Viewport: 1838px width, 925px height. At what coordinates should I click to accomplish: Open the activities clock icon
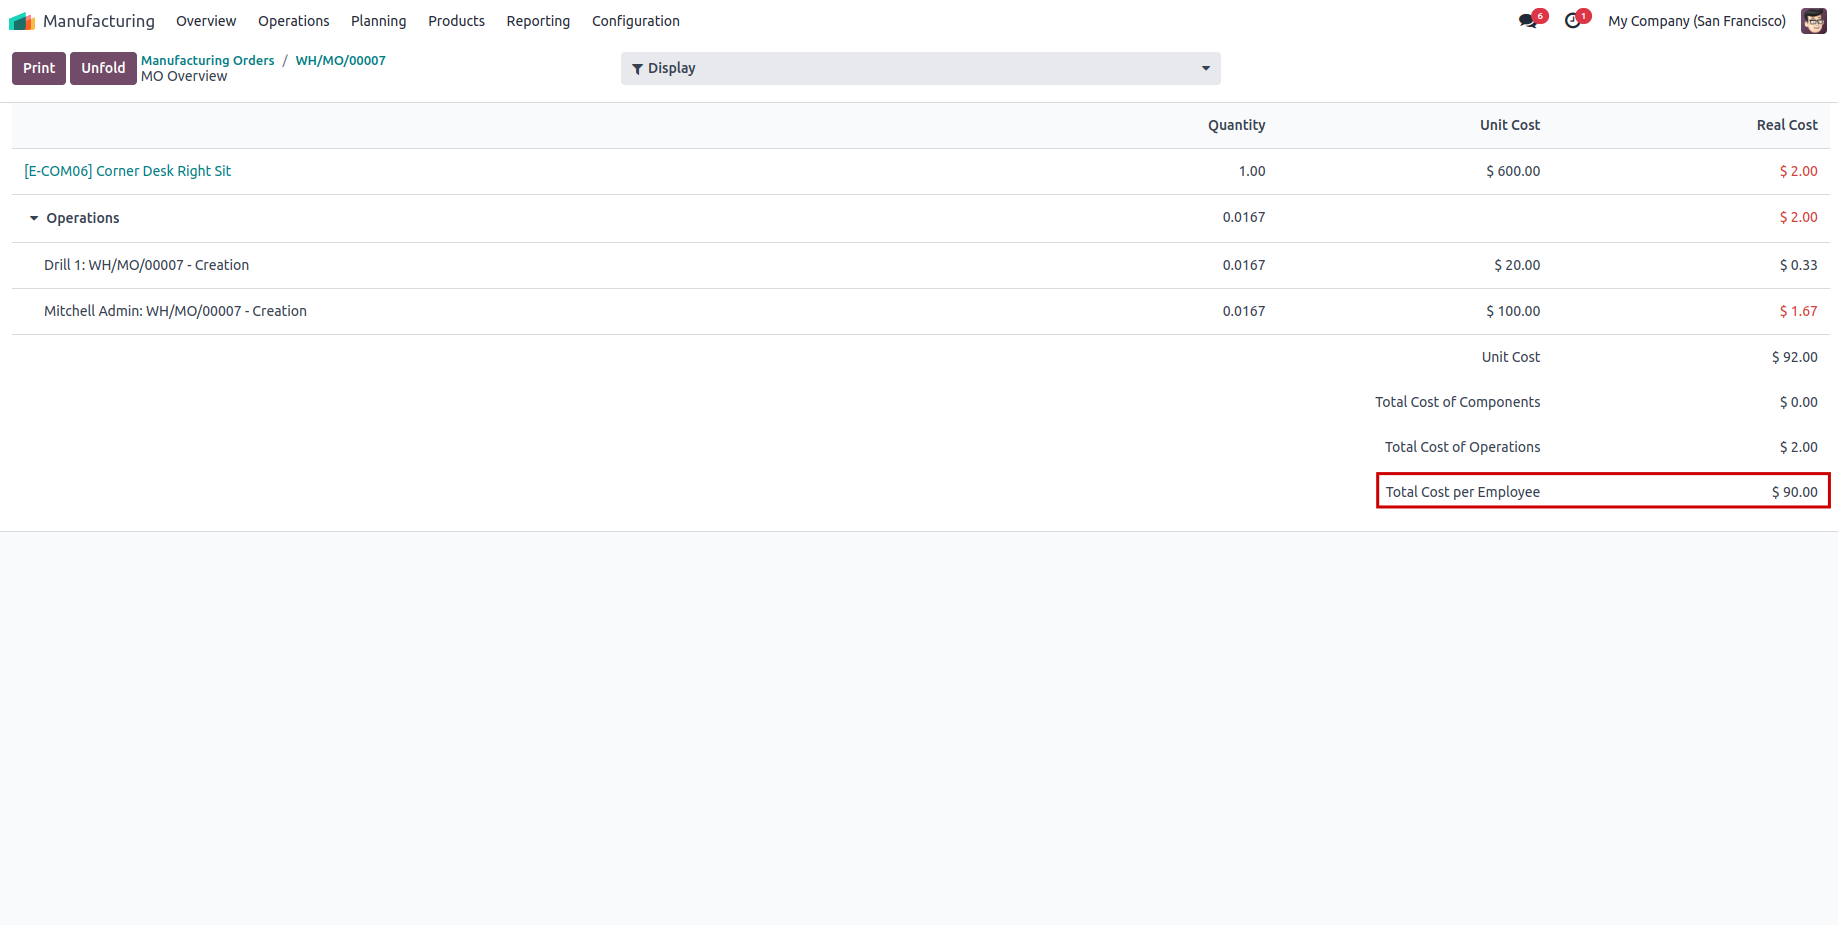[1573, 21]
